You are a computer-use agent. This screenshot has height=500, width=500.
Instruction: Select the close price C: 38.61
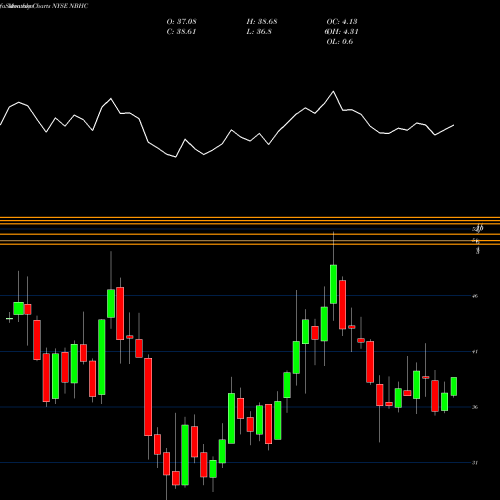(181, 32)
